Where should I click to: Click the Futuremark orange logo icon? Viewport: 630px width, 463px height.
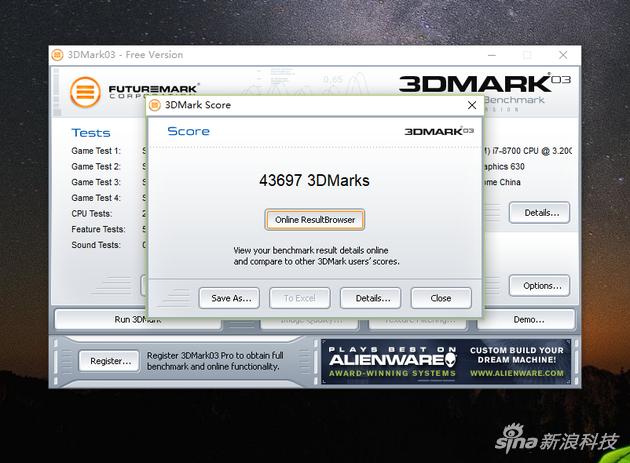[x=85, y=92]
